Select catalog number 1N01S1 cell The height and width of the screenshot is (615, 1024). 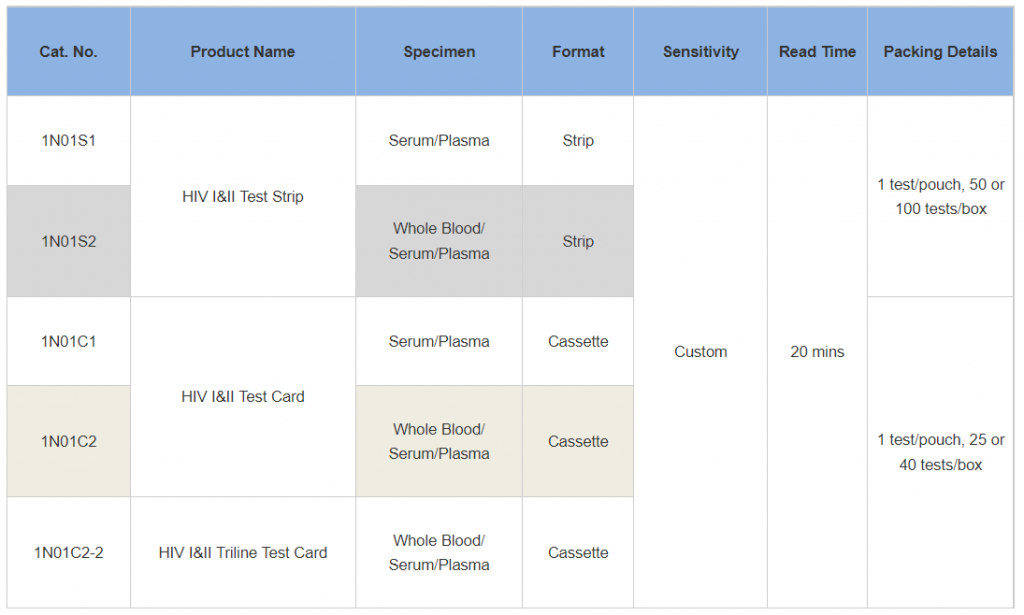pyautogui.click(x=68, y=141)
